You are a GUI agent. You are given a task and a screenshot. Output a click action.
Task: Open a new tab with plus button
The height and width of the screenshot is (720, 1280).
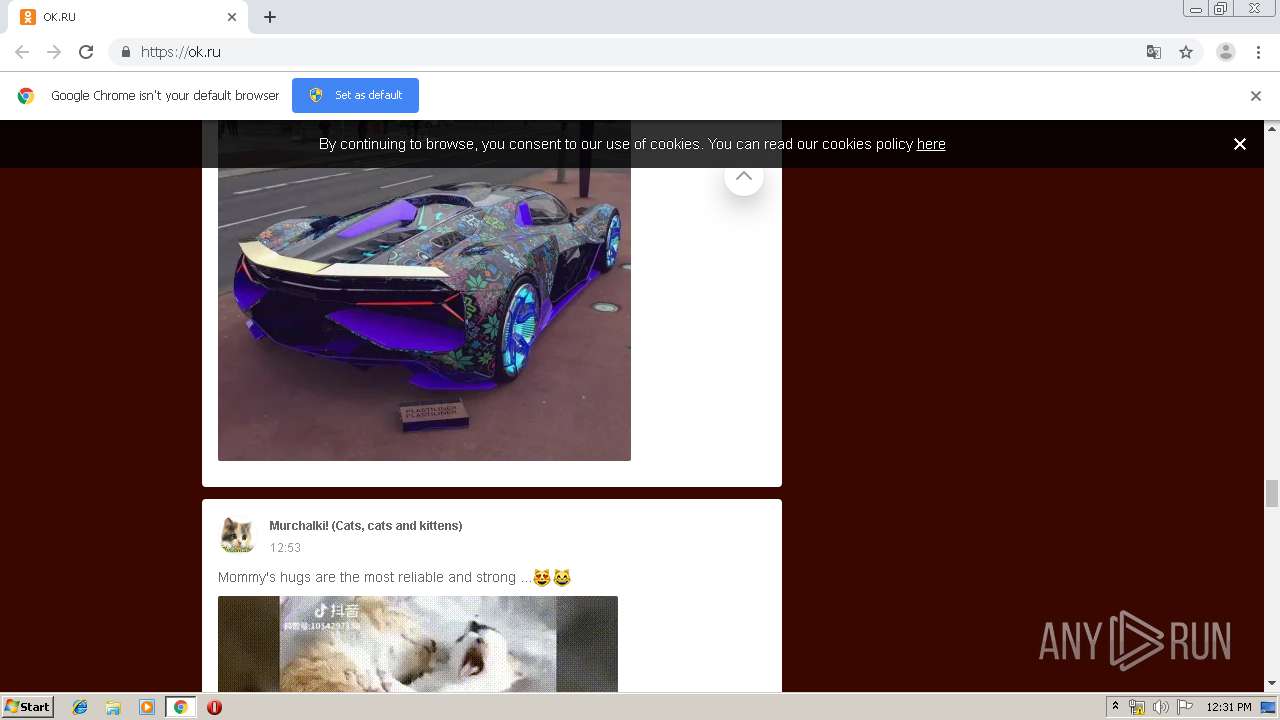270,17
